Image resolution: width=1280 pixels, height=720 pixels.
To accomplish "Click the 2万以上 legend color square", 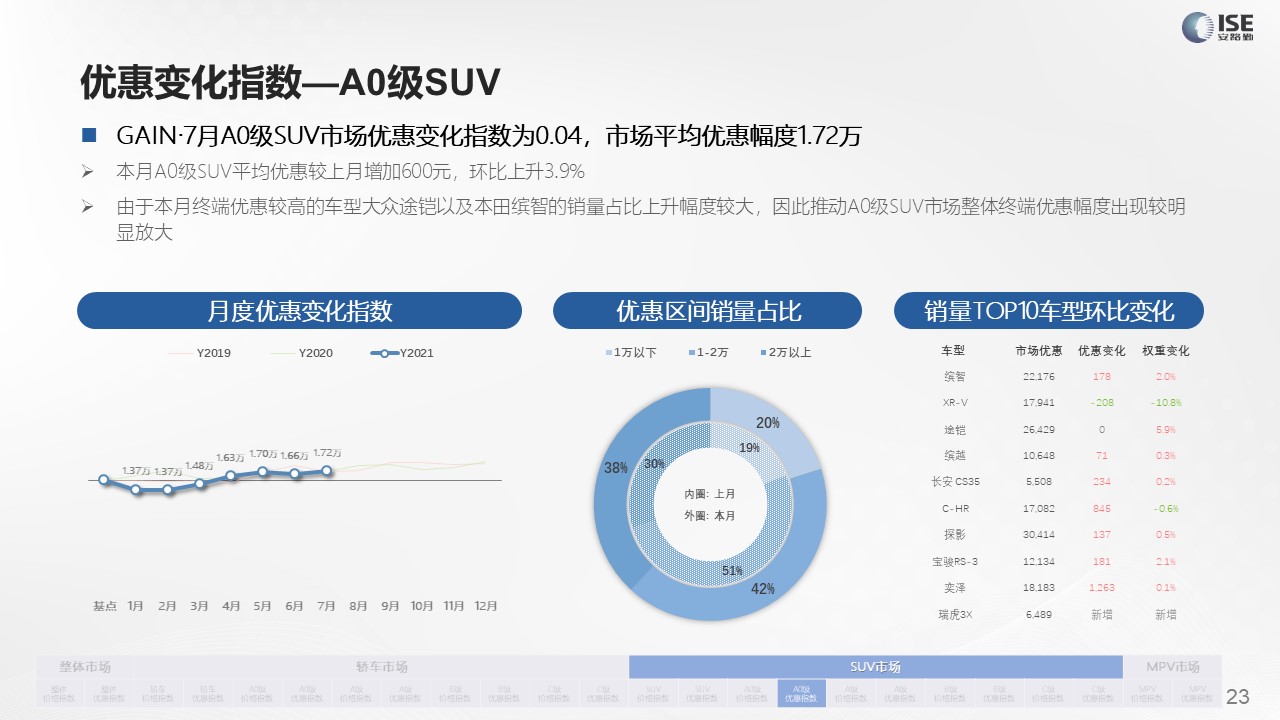I will 765,353.
